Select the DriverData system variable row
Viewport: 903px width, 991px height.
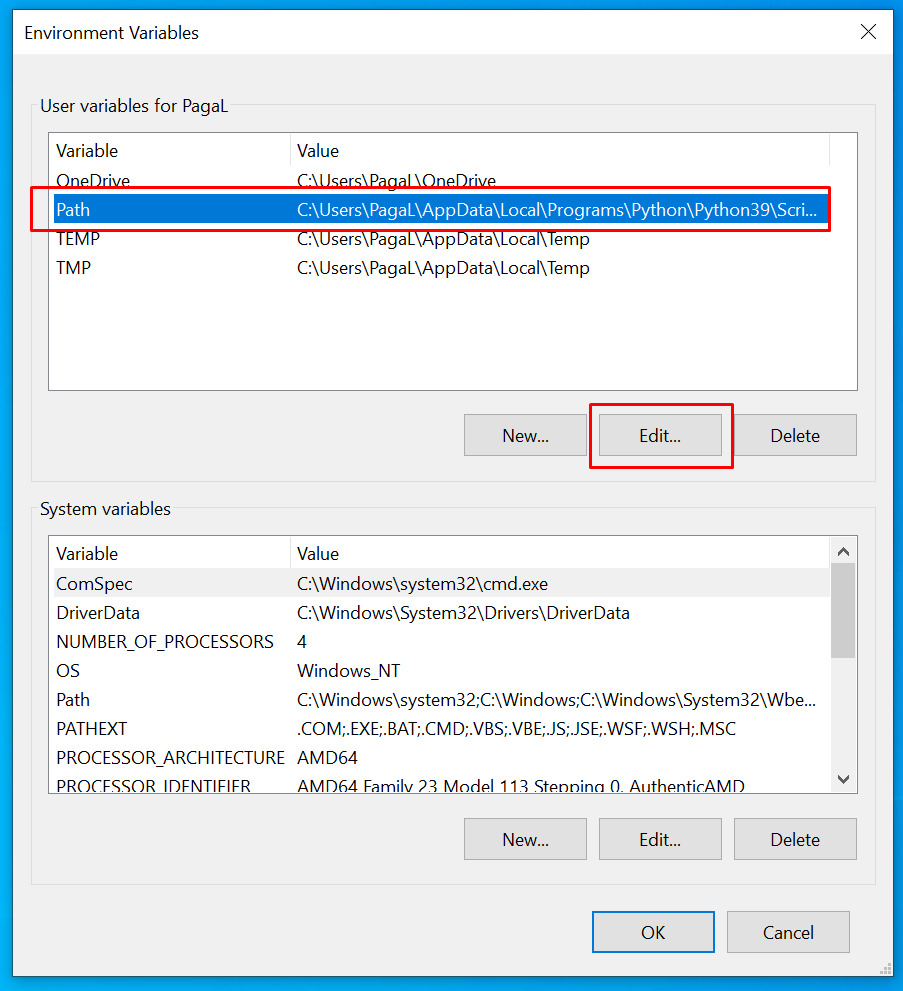[98, 613]
